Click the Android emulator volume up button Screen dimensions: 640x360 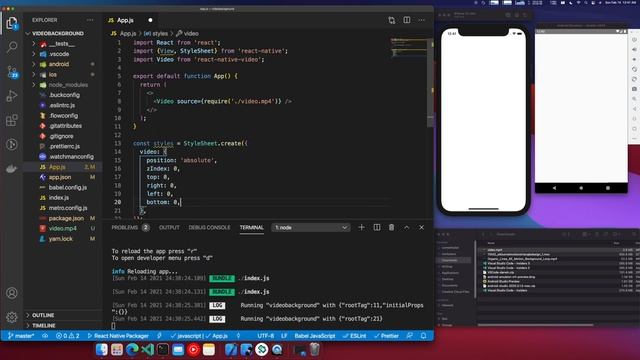pyautogui.click(x=634, y=49)
